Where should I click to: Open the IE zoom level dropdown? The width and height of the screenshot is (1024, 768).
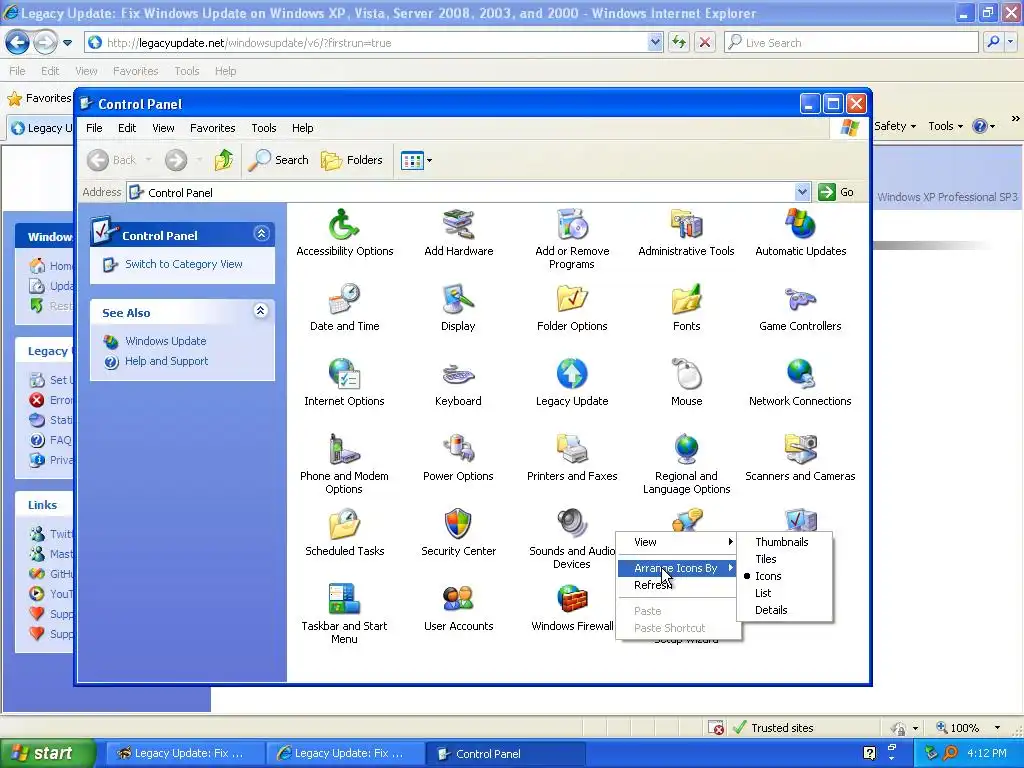coord(997,728)
